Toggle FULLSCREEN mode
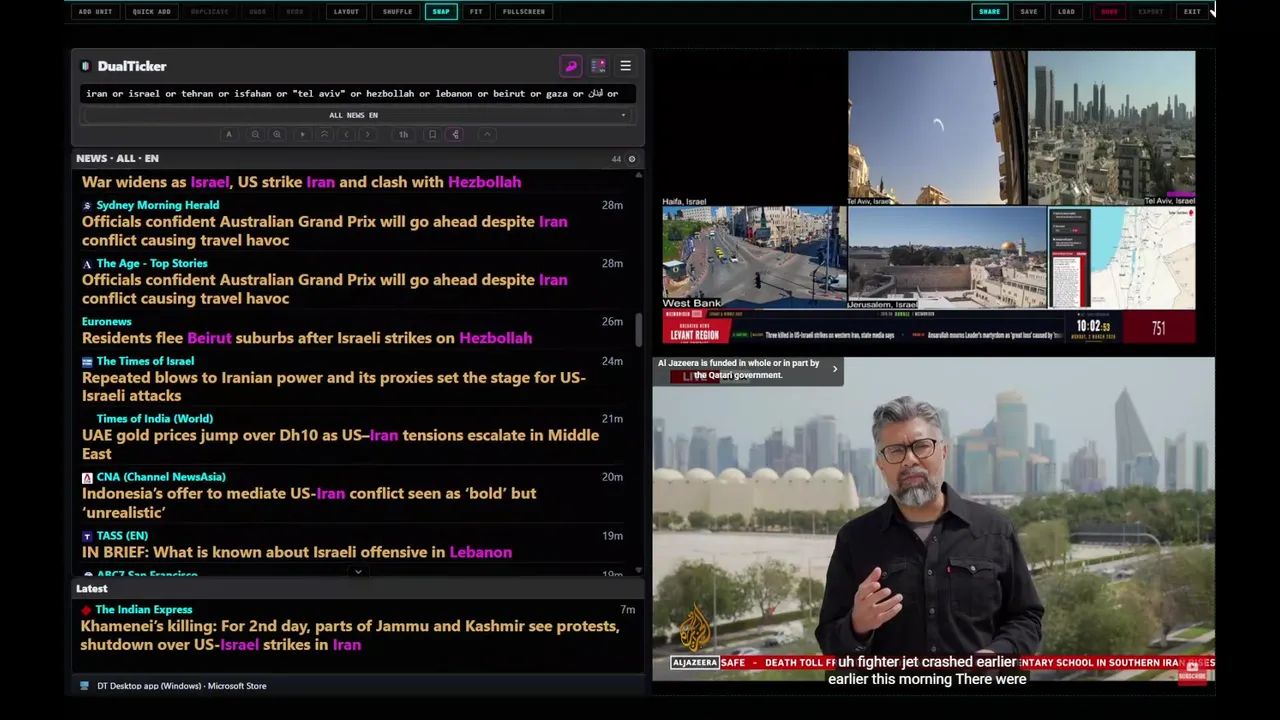 524,11
